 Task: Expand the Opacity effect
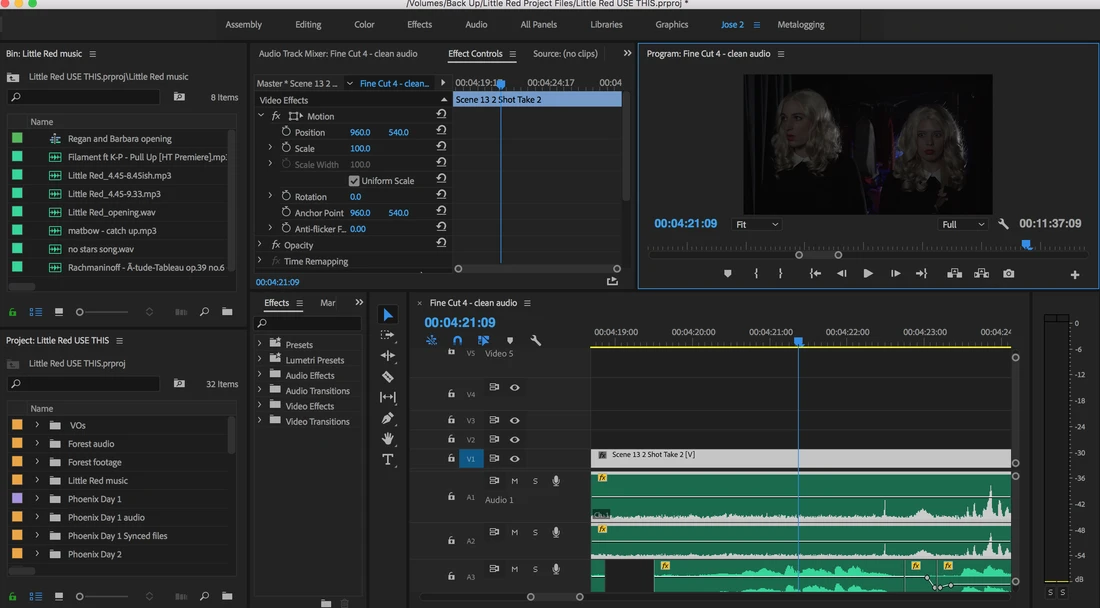pos(260,244)
